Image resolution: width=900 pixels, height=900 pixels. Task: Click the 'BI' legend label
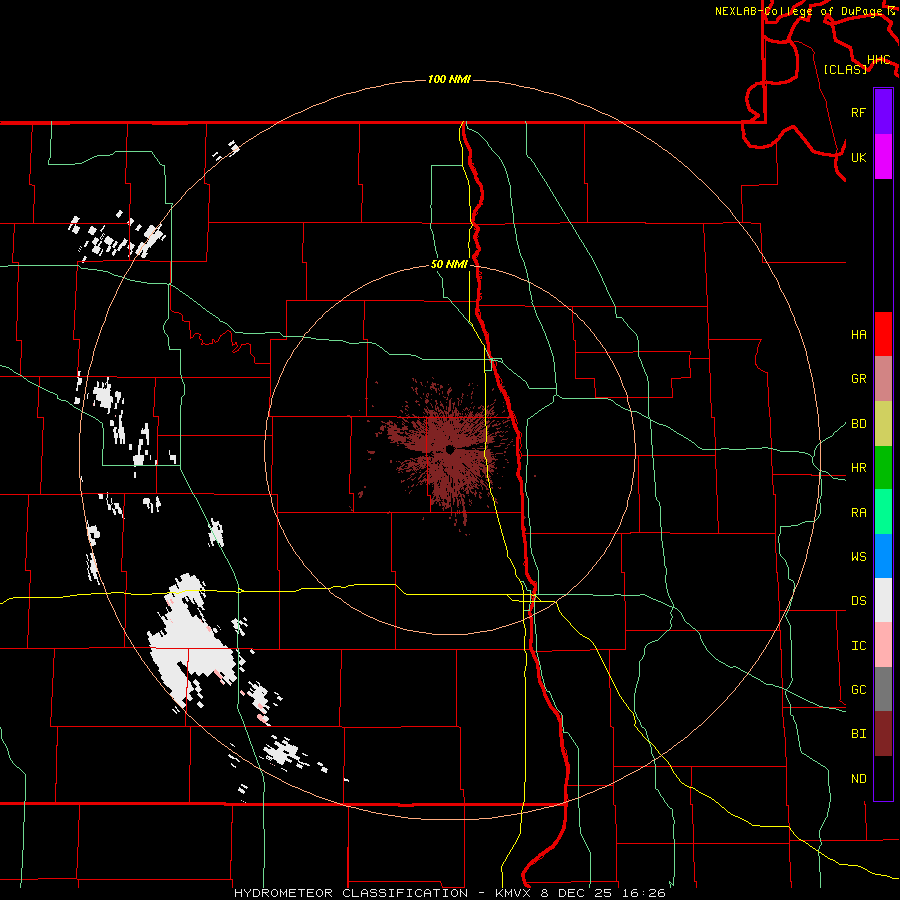pyautogui.click(x=858, y=734)
